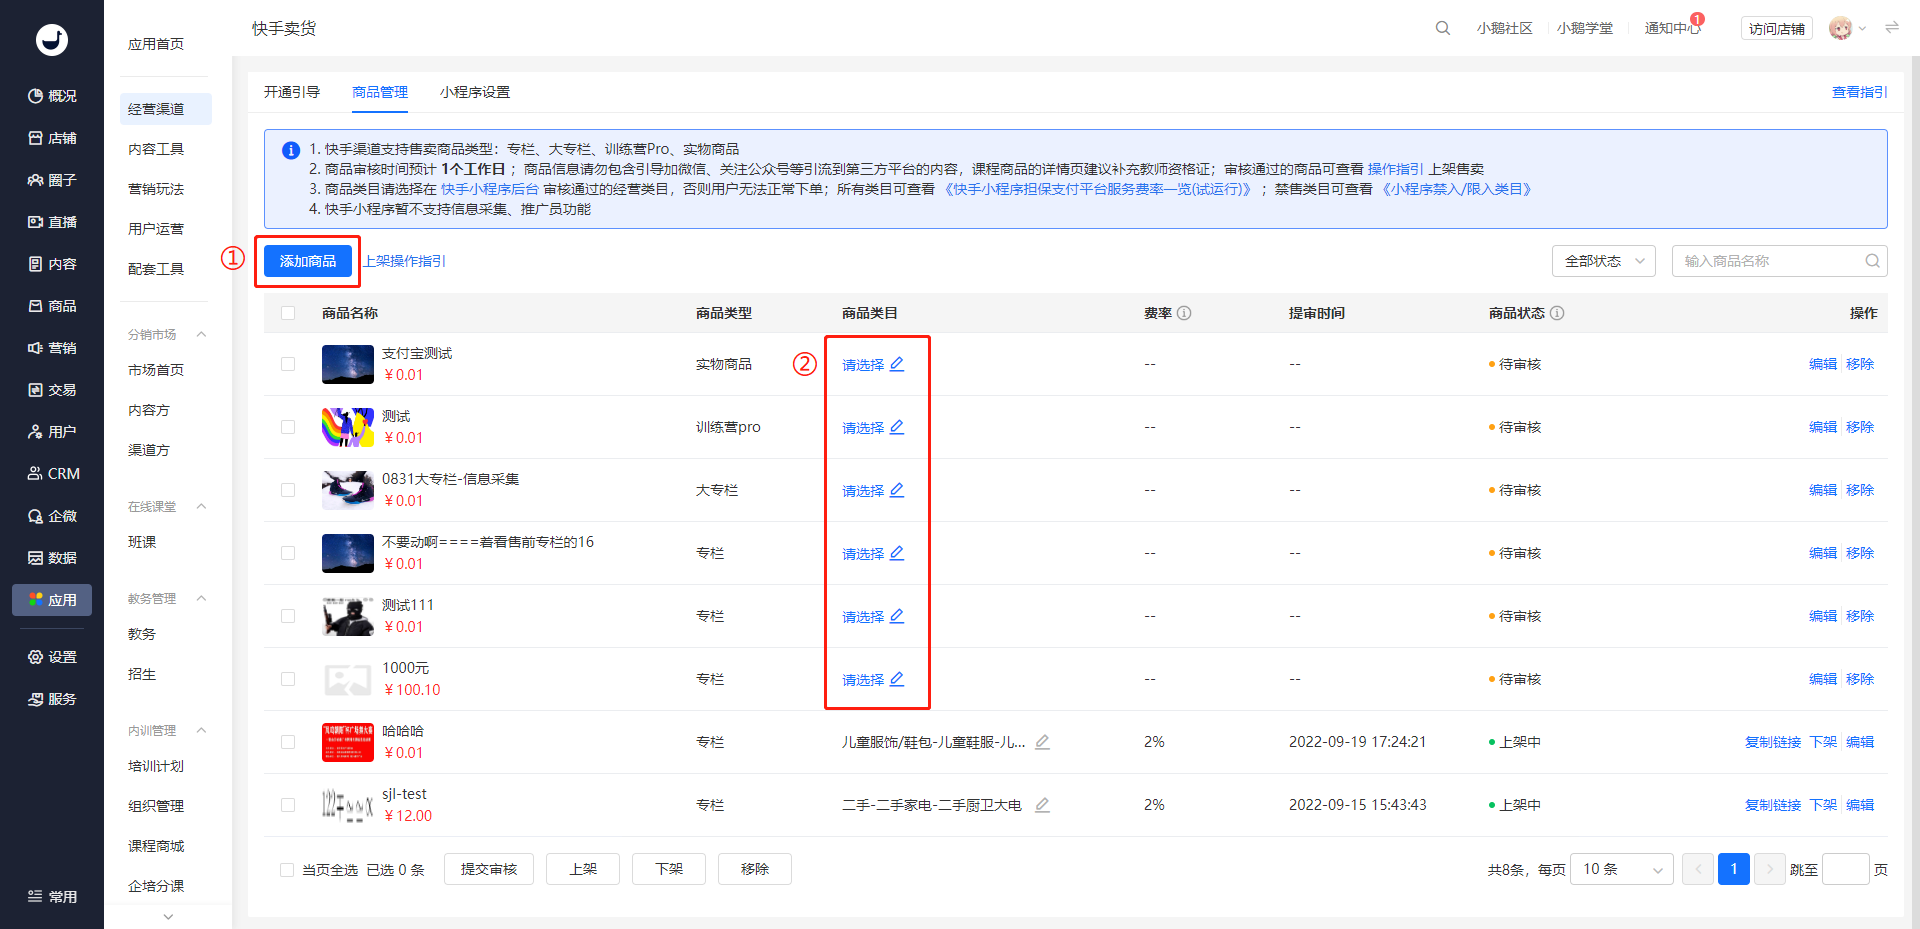Open the 10 条 page size dropdown
1920x929 pixels.
pos(1622,869)
